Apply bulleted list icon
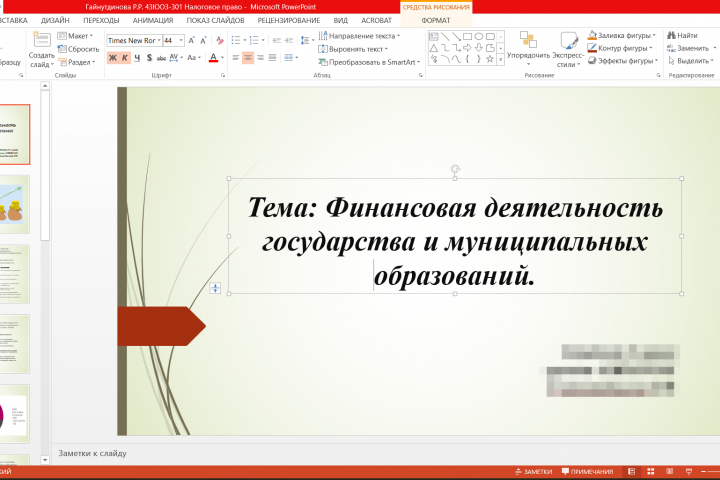Viewport: 720px width, 480px height. coord(236,40)
